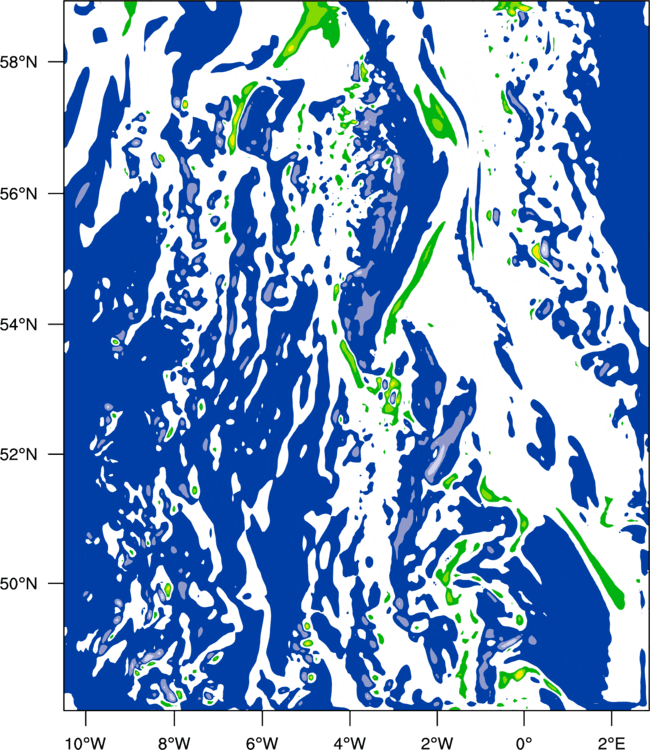The height and width of the screenshot is (750, 650).
Task: Click the 50°N latitude label
Action: (19, 584)
